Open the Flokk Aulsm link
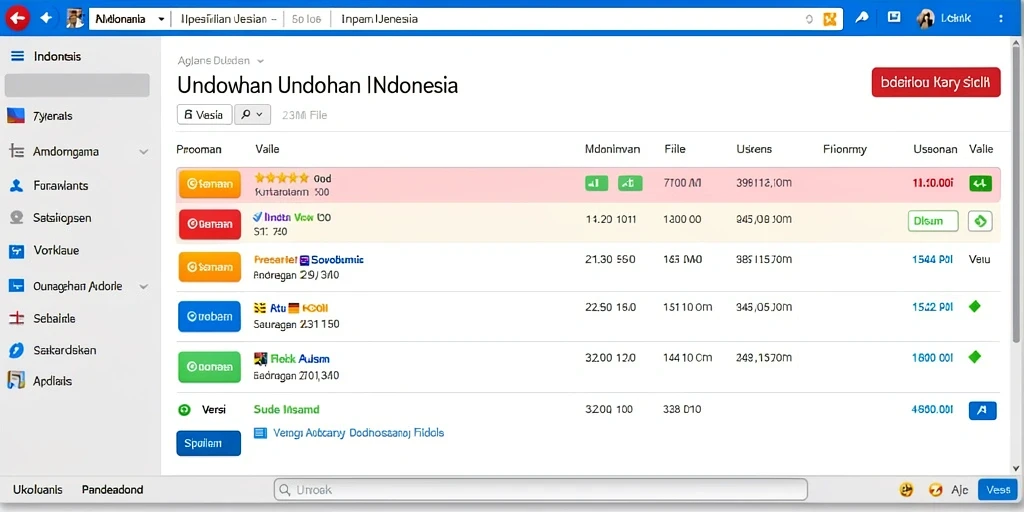 coord(300,359)
